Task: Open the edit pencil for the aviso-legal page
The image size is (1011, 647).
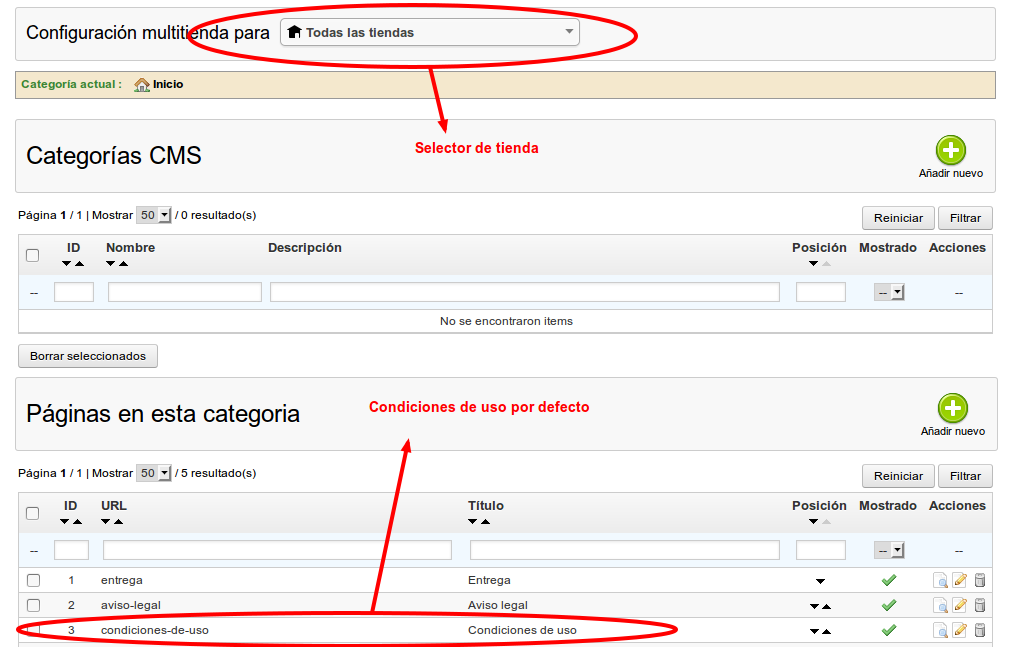Action: (960, 605)
